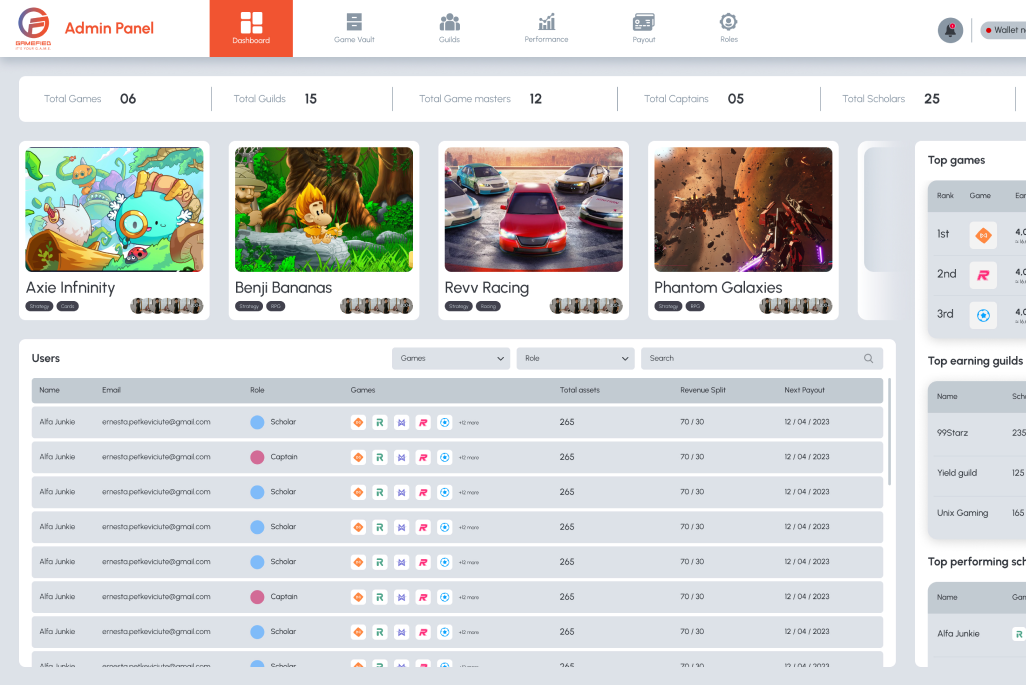Image resolution: width=1026 pixels, height=685 pixels.
Task: Click the Wallet button in header
Action: pos(1004,30)
